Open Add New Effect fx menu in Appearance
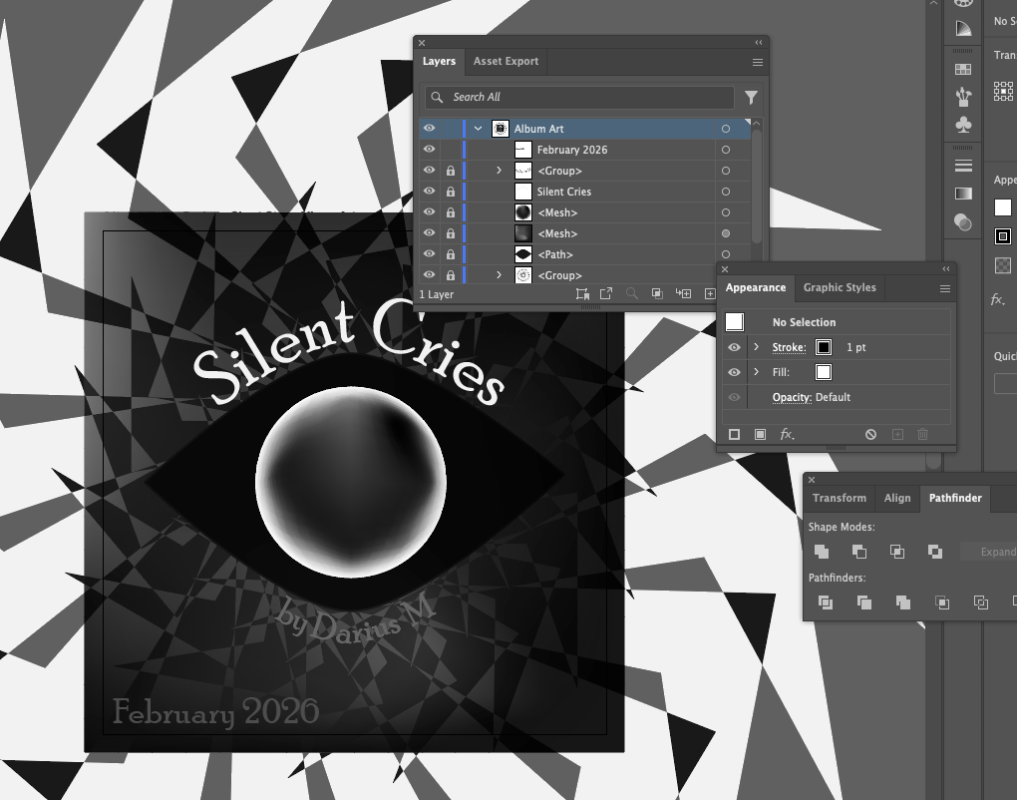The height and width of the screenshot is (800, 1017). [786, 435]
